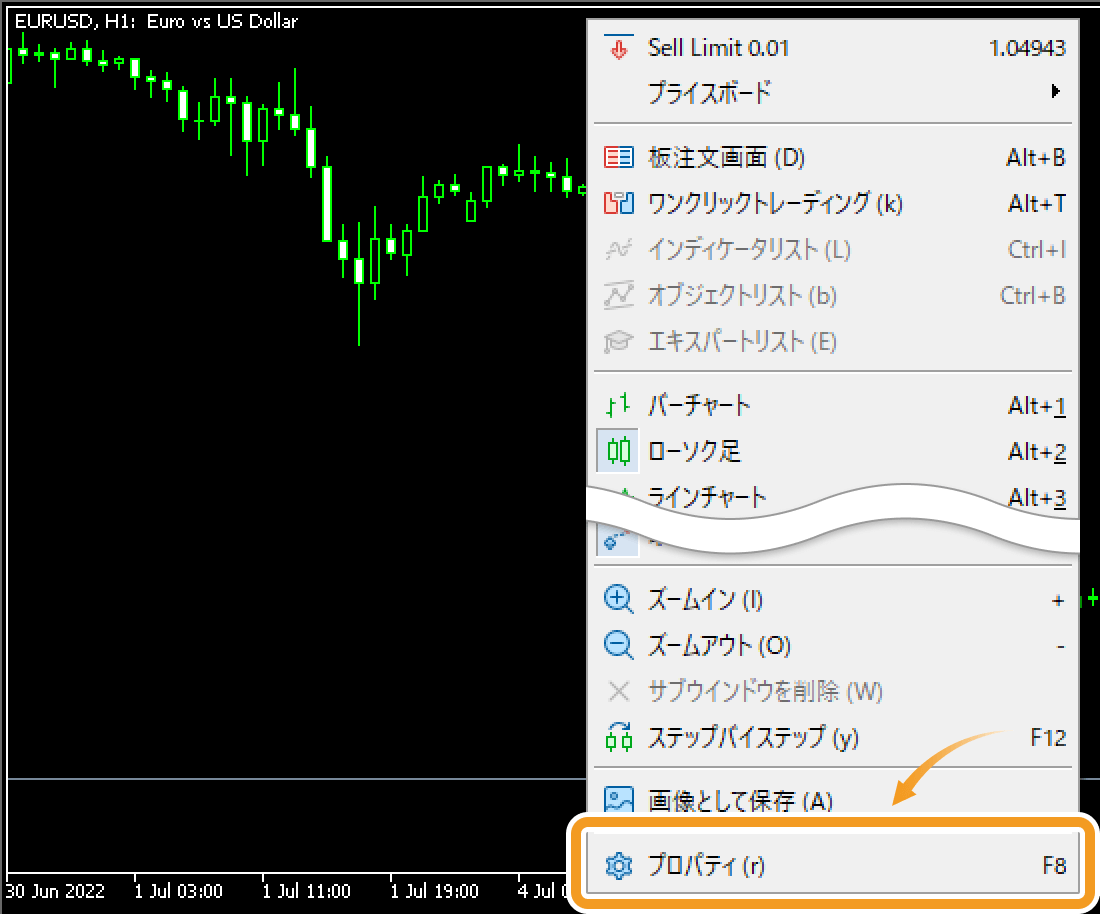1100x914 pixels.
Task: Click the 1.04943 price value
Action: [x=1027, y=48]
